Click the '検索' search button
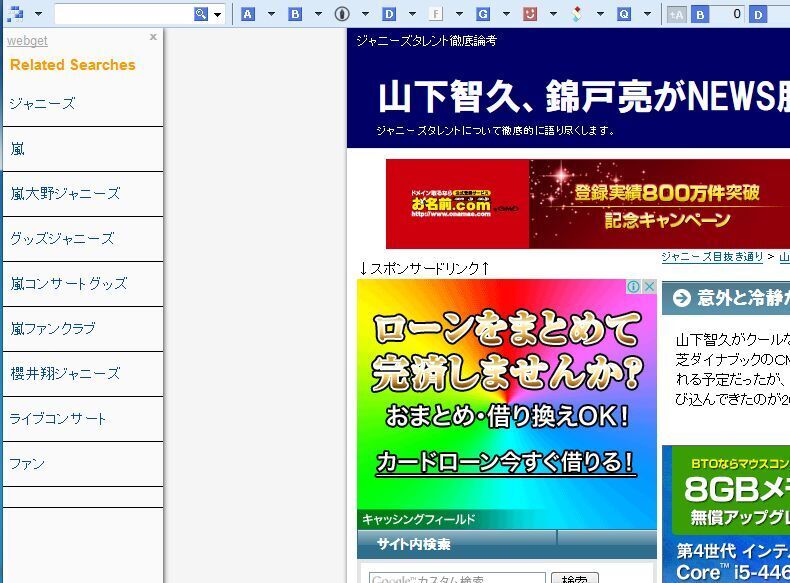 click(575, 578)
